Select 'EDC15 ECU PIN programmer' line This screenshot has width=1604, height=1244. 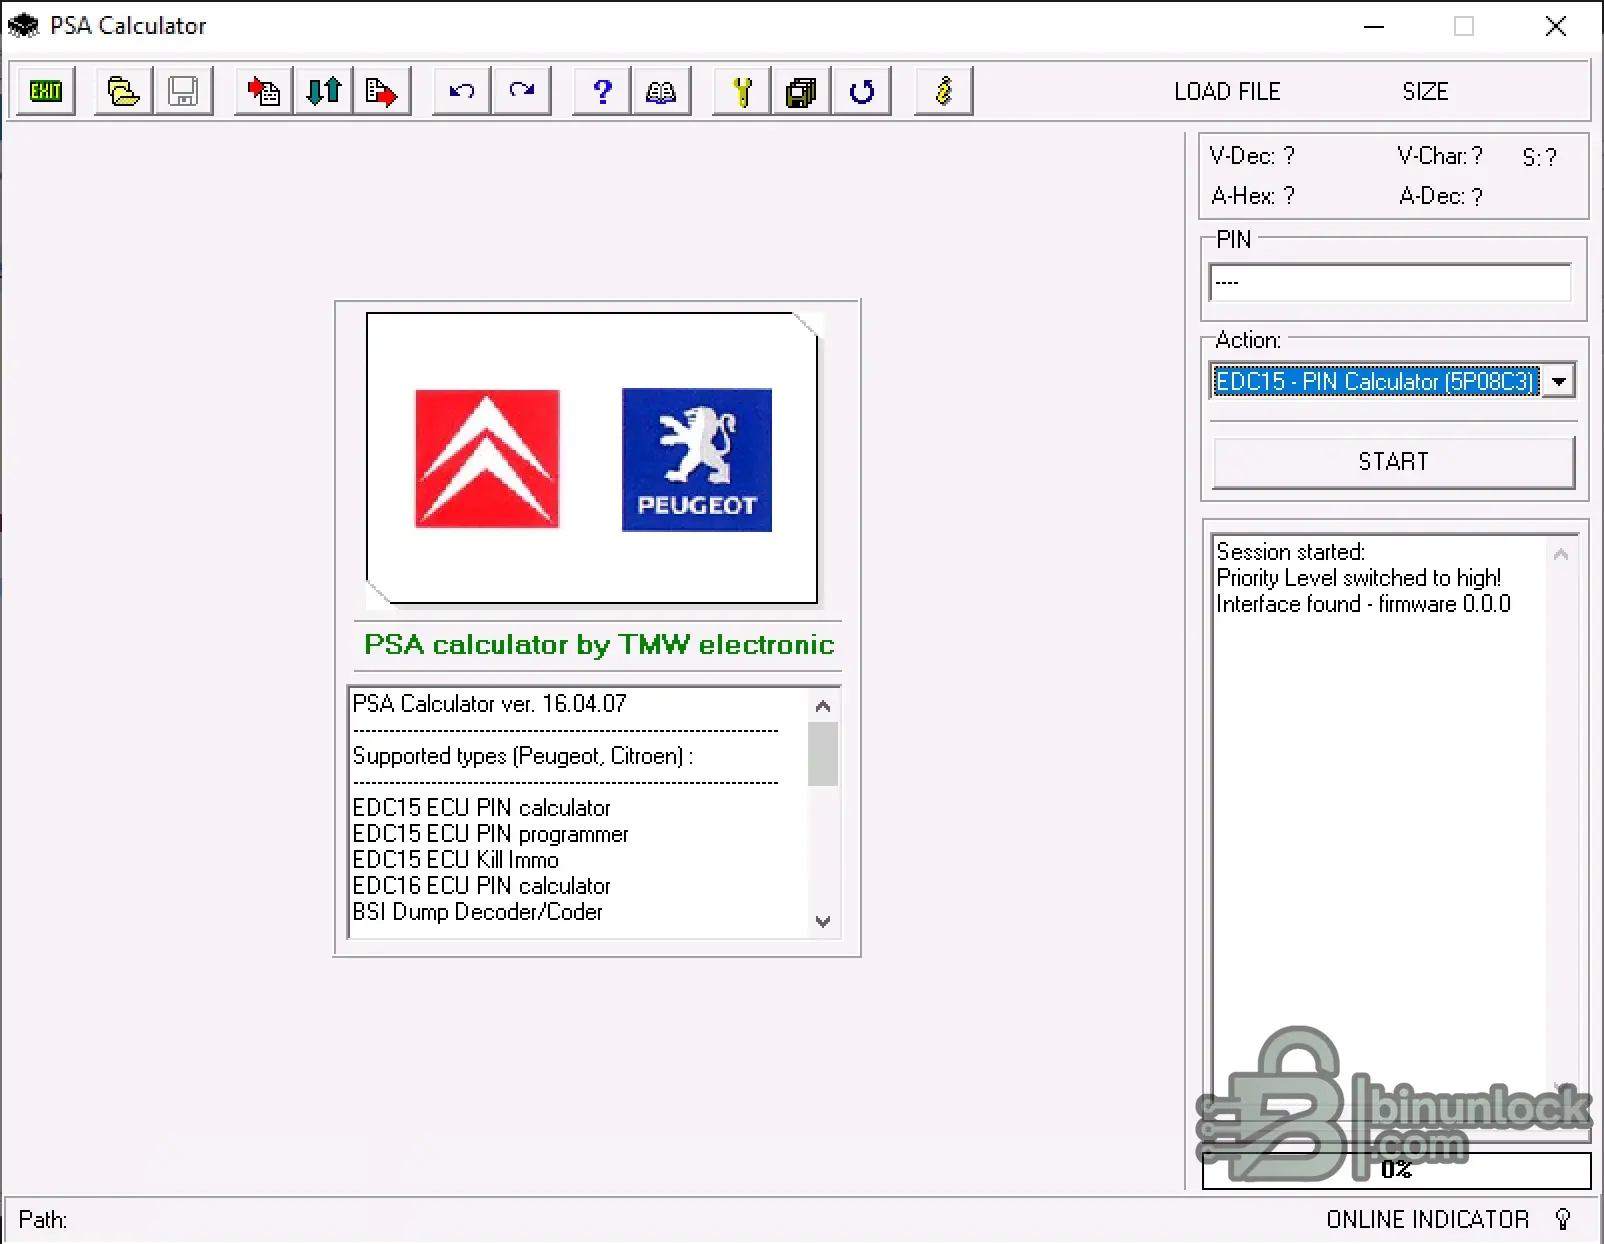click(x=491, y=834)
